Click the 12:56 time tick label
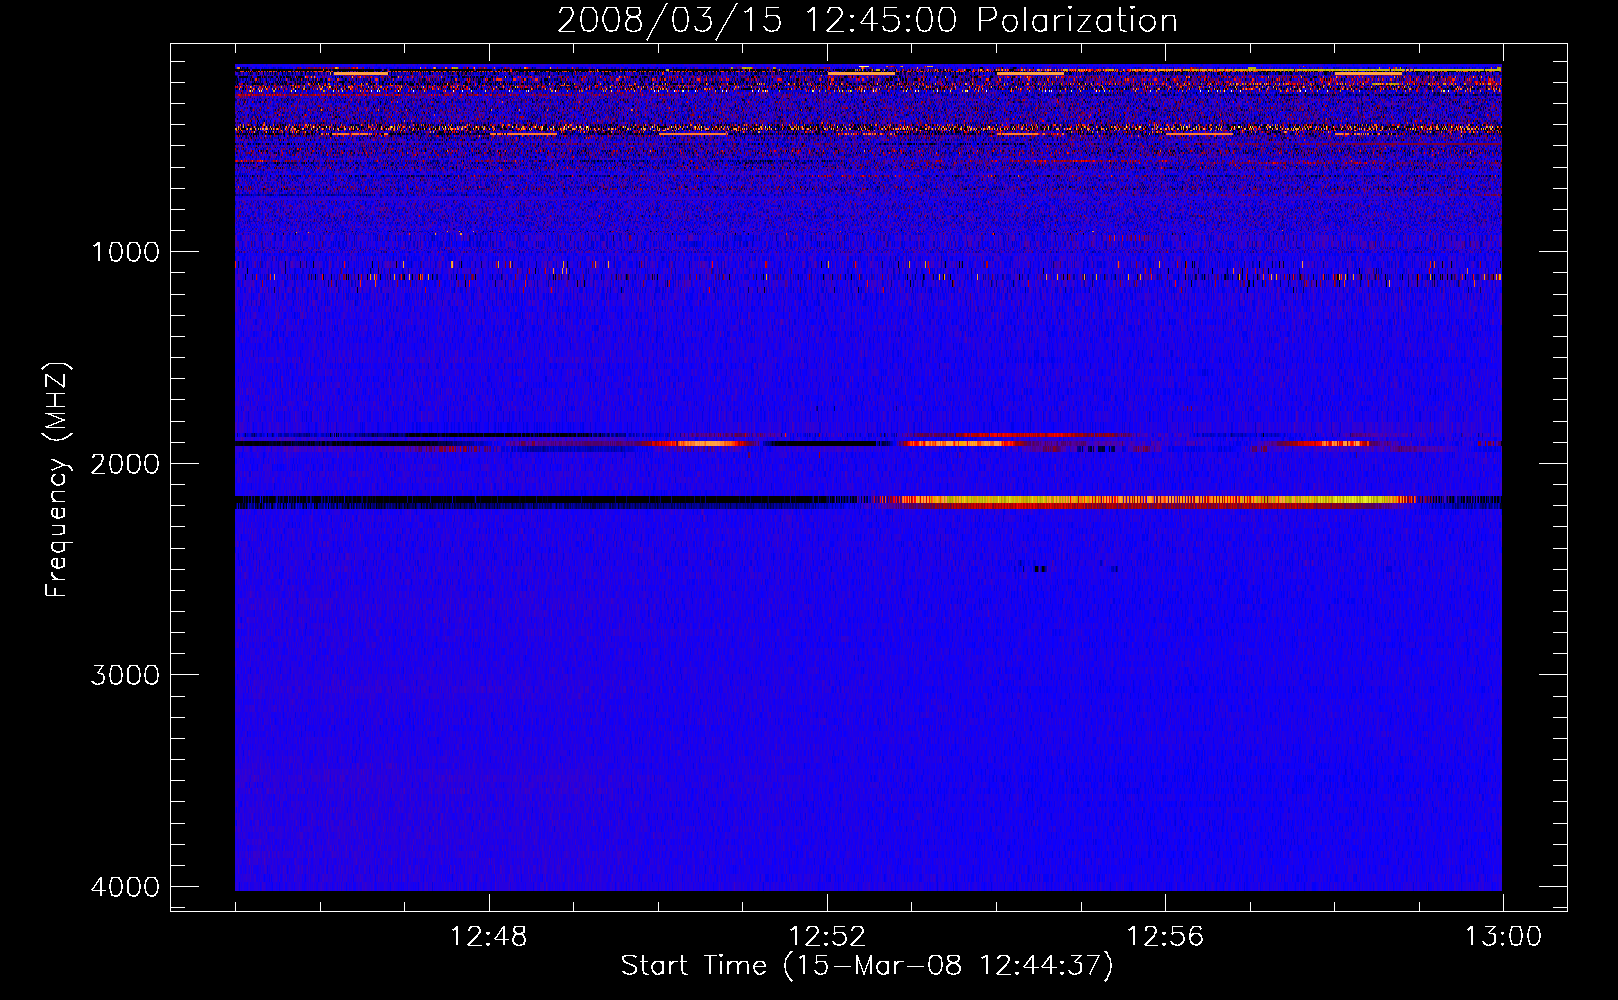 (1165, 937)
